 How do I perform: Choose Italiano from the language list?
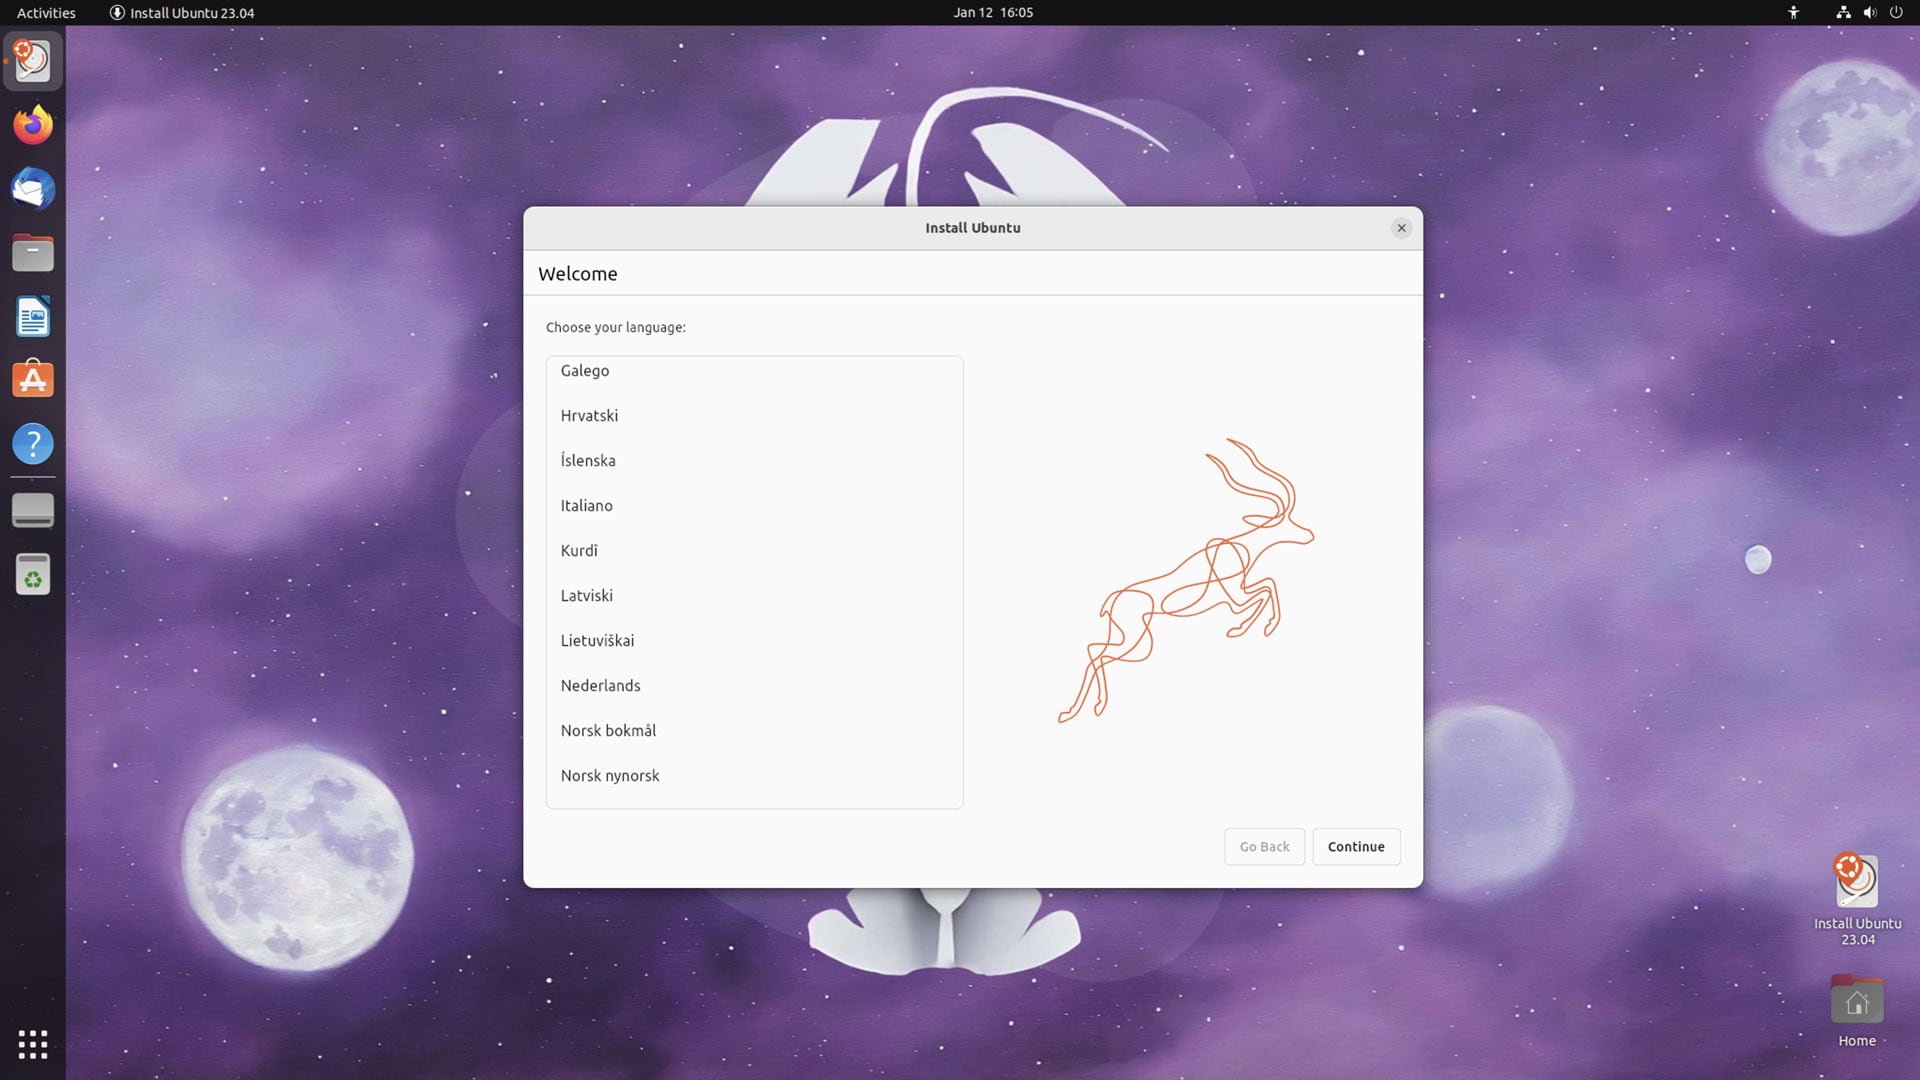click(x=755, y=506)
